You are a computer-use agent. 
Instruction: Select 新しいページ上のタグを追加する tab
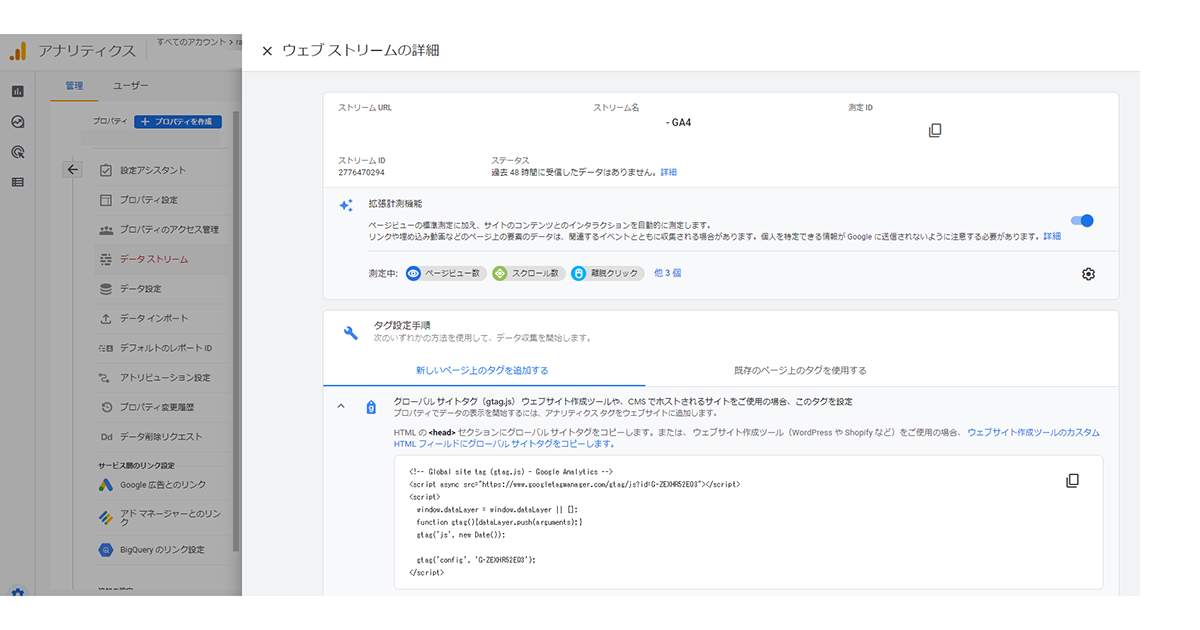482,370
